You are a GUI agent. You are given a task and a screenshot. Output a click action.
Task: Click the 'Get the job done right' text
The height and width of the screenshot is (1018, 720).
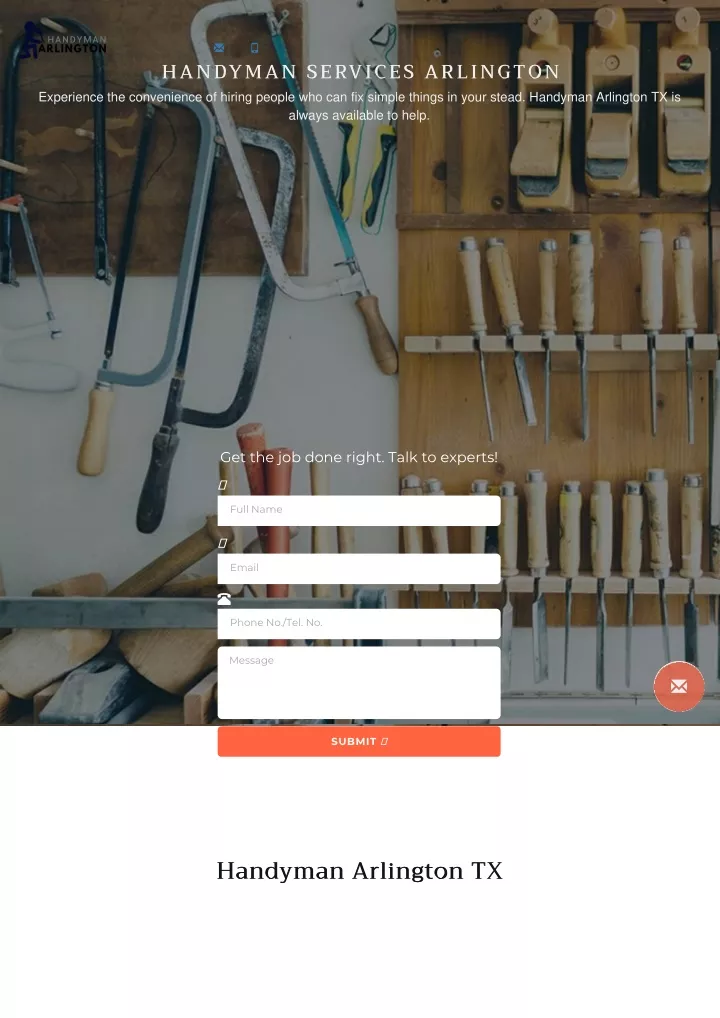pyautogui.click(x=359, y=457)
